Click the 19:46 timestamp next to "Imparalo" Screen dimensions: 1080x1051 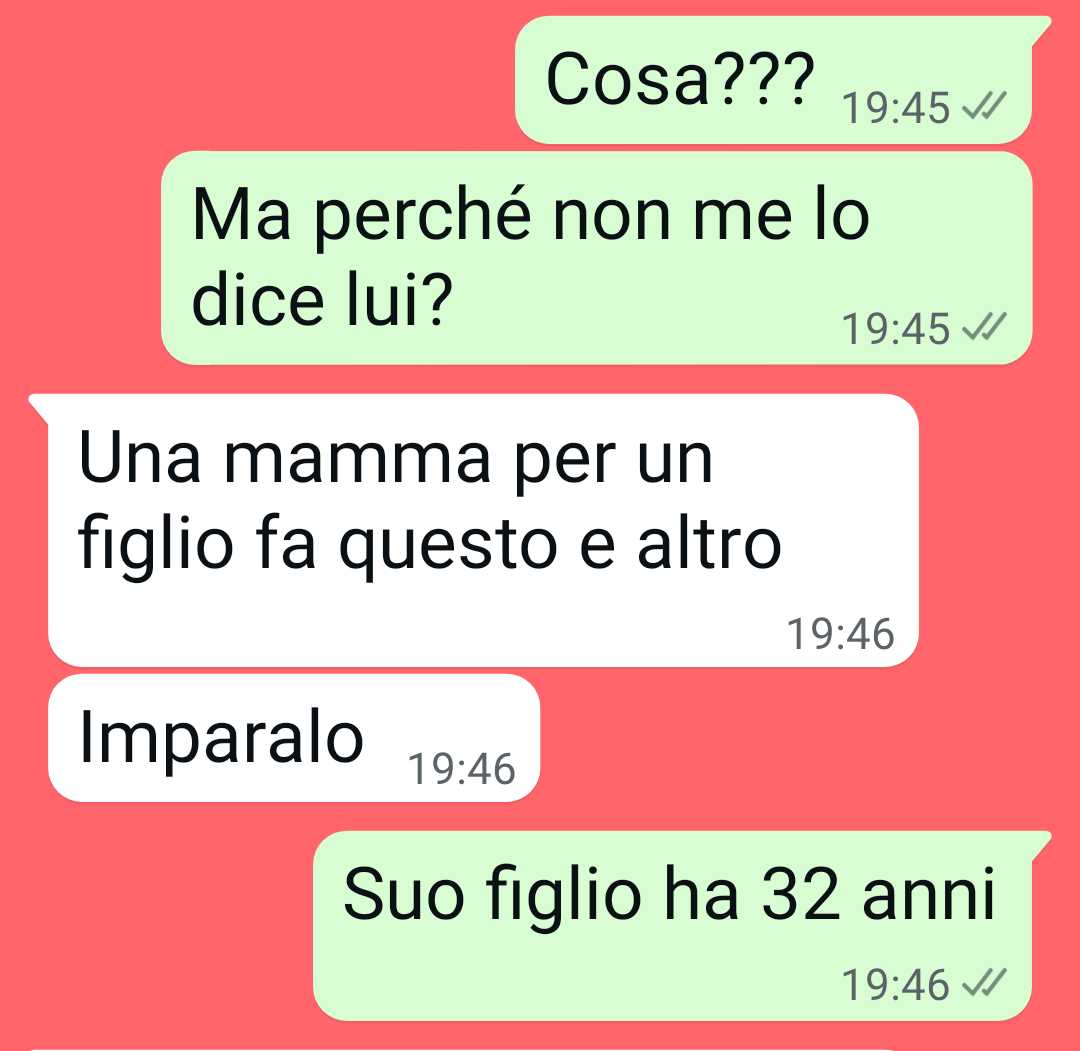(x=461, y=769)
